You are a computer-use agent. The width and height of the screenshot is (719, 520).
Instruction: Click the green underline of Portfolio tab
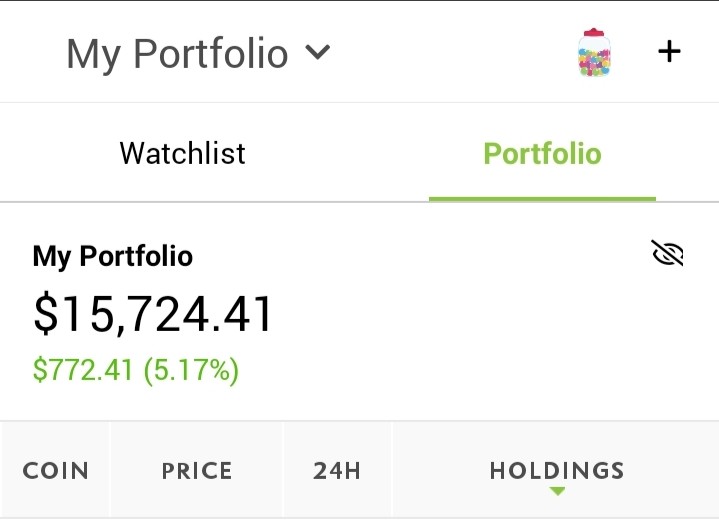542,199
